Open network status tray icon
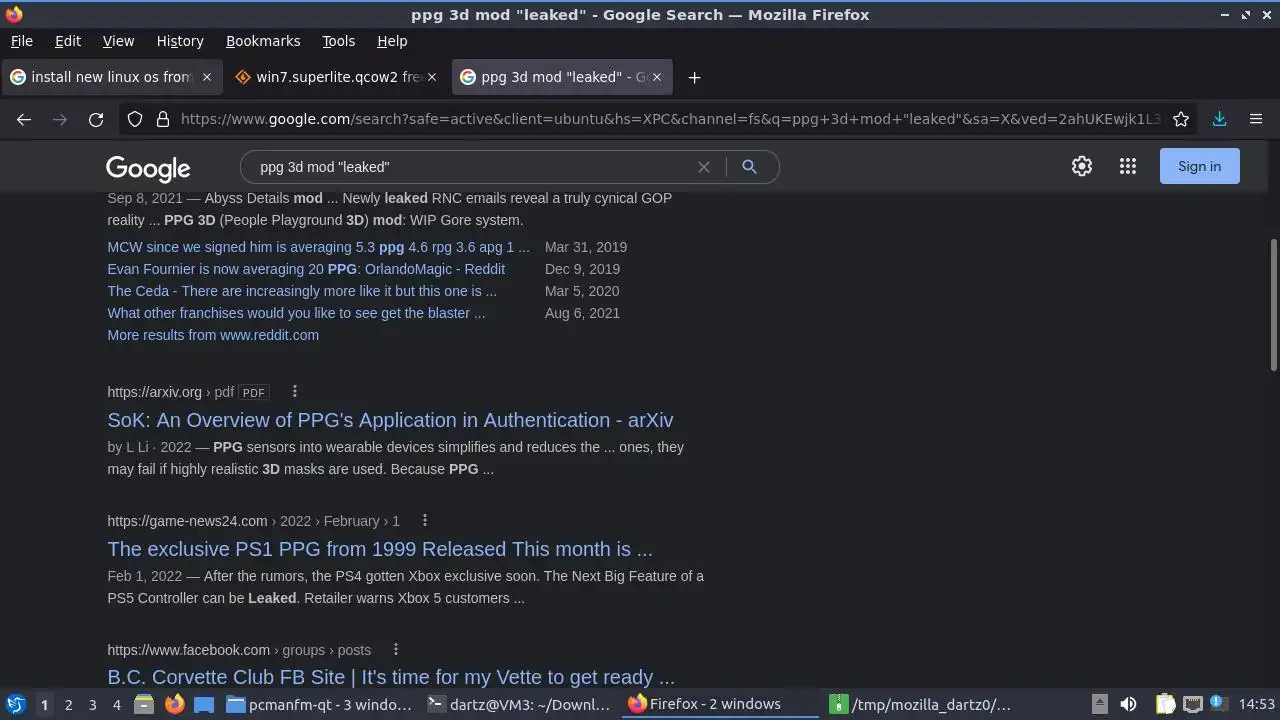The width and height of the screenshot is (1280, 720). 1192,704
